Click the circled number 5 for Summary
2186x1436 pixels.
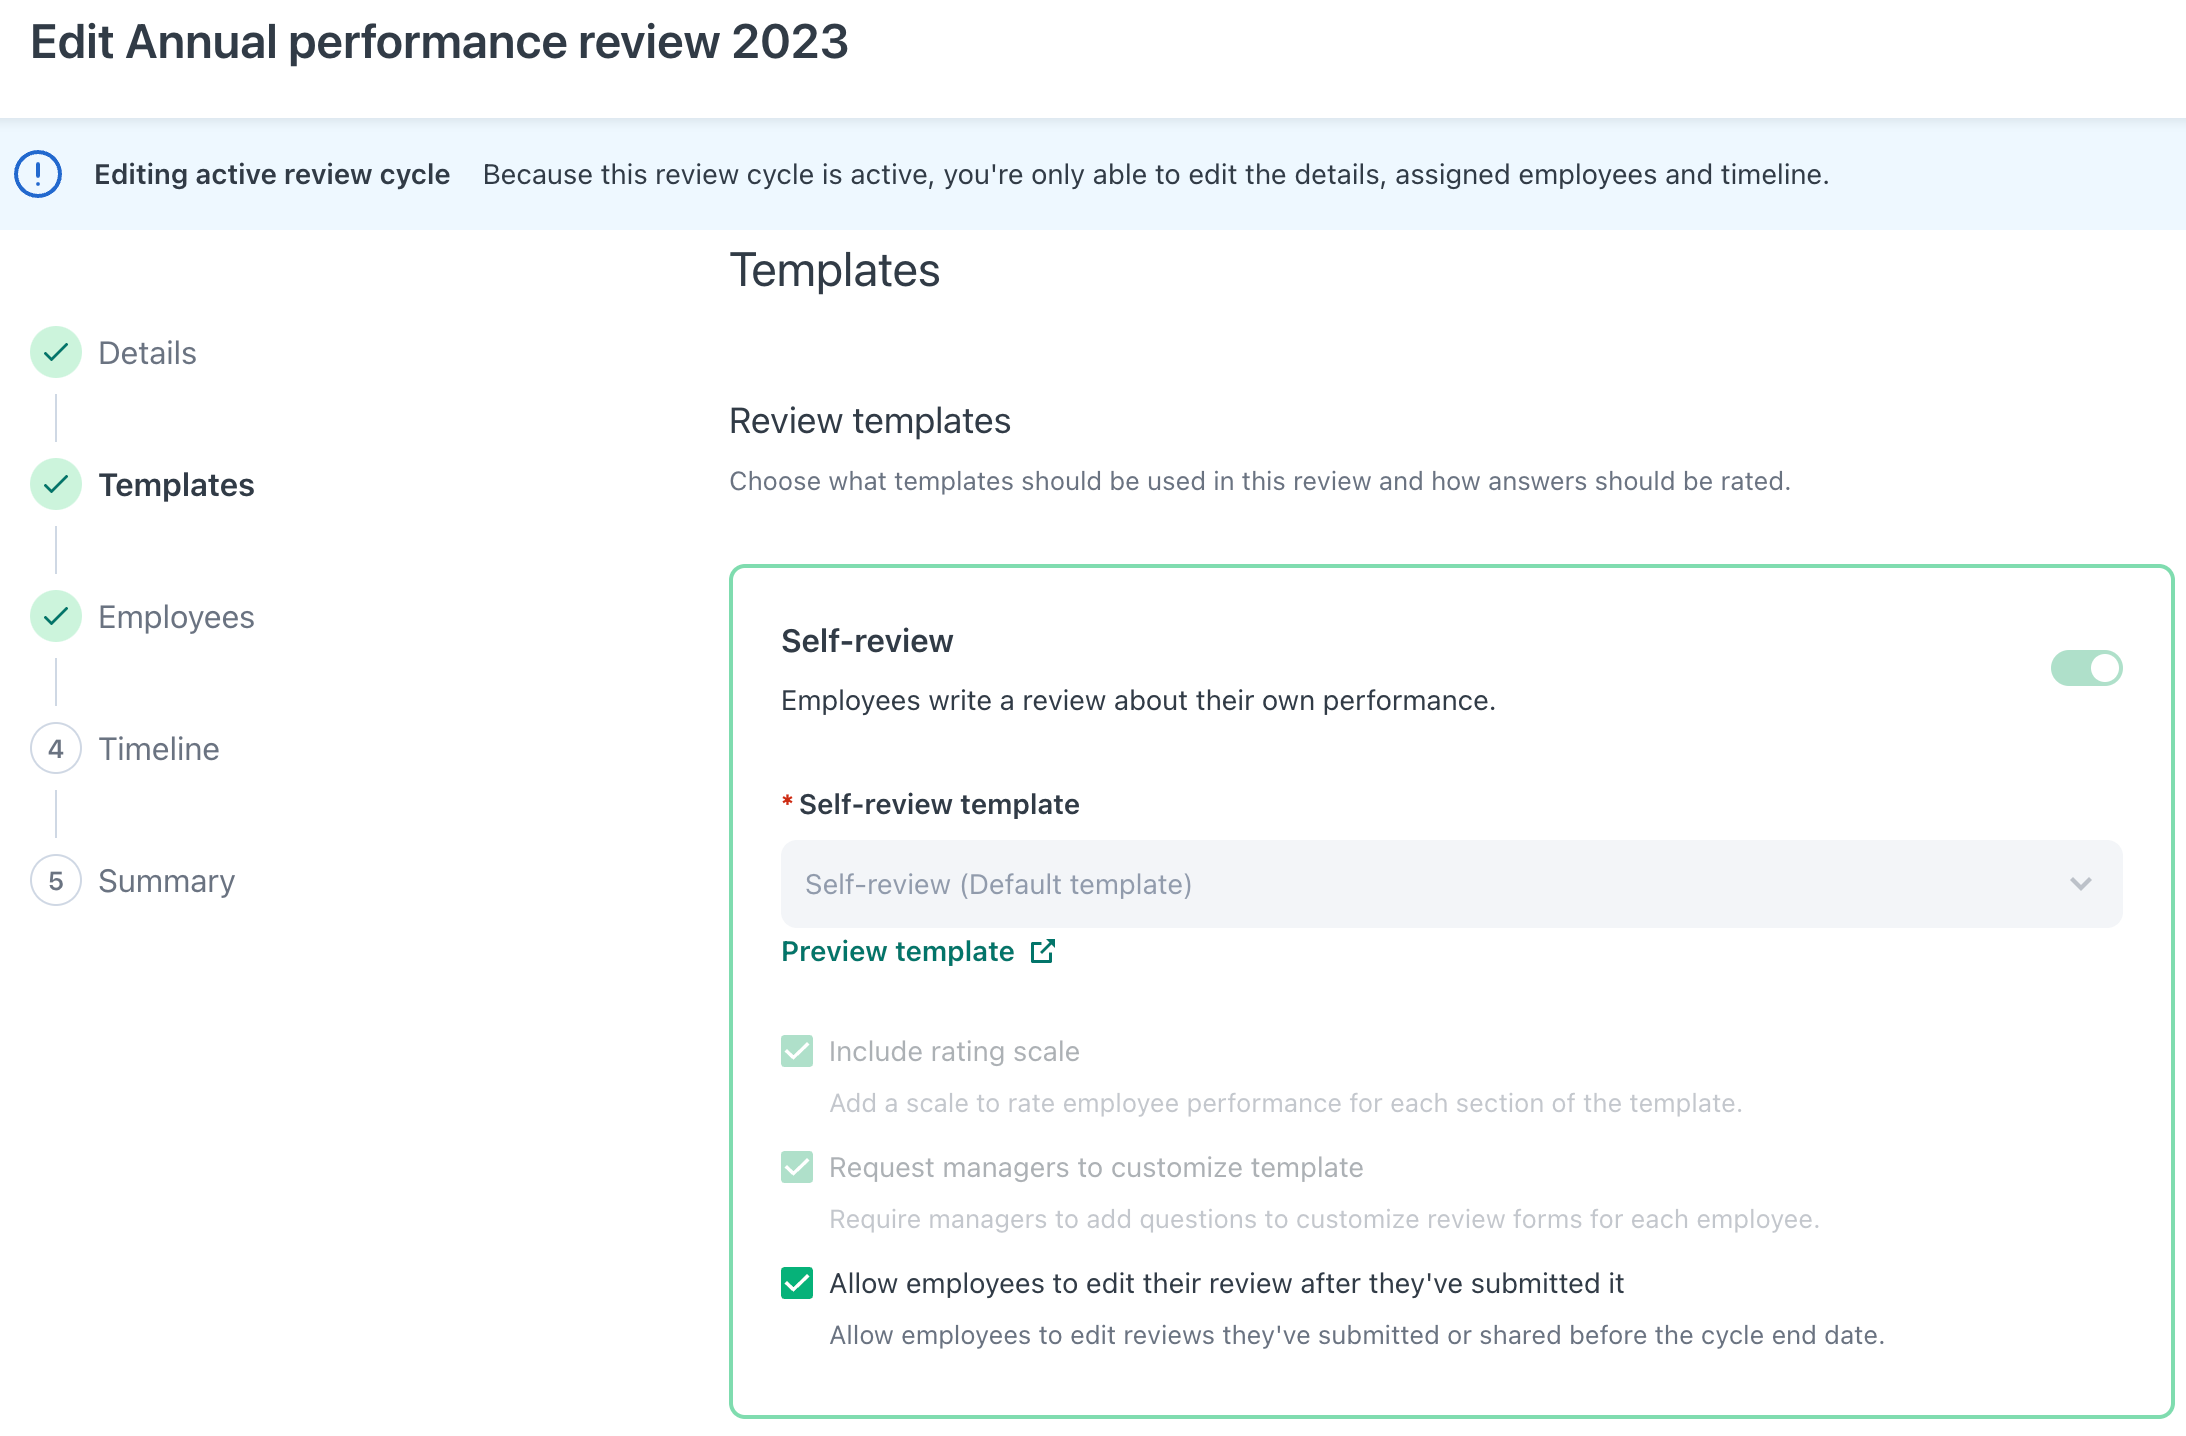[56, 880]
